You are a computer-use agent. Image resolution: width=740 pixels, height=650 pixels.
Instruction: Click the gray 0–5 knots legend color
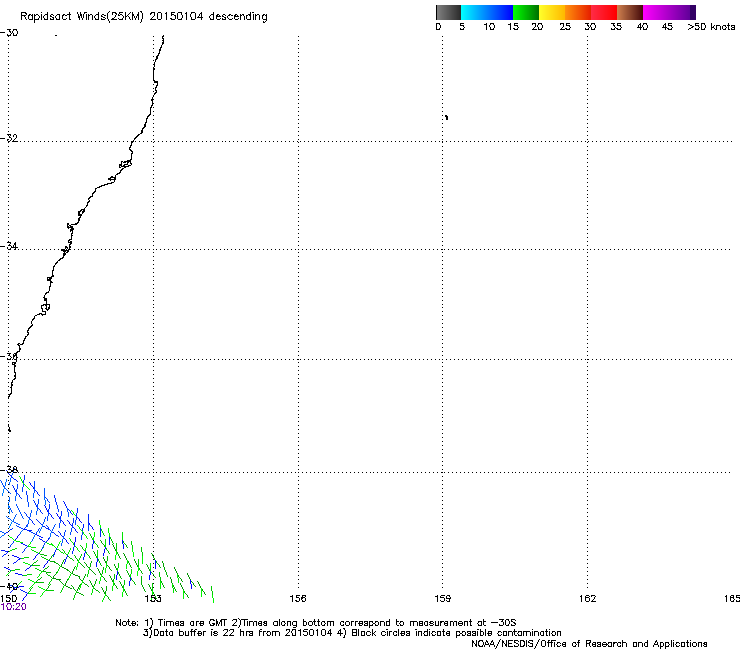coord(448,12)
